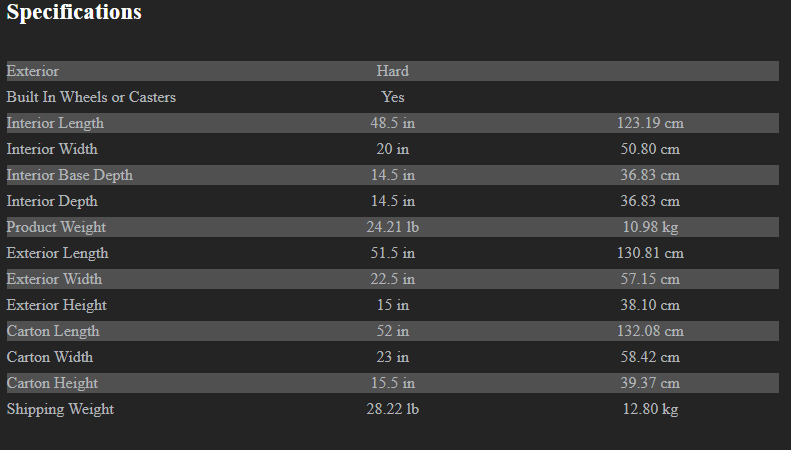Click the Hard exterior value
Viewport: 791px width, 450px height.
click(392, 71)
